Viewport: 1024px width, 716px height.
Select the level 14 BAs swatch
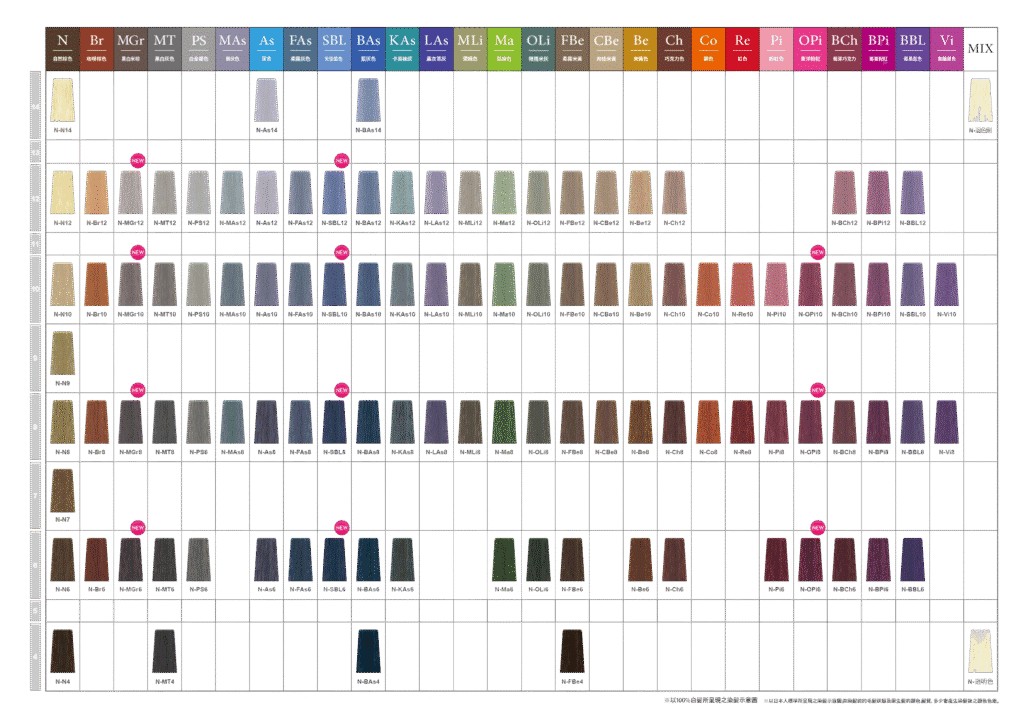368,100
